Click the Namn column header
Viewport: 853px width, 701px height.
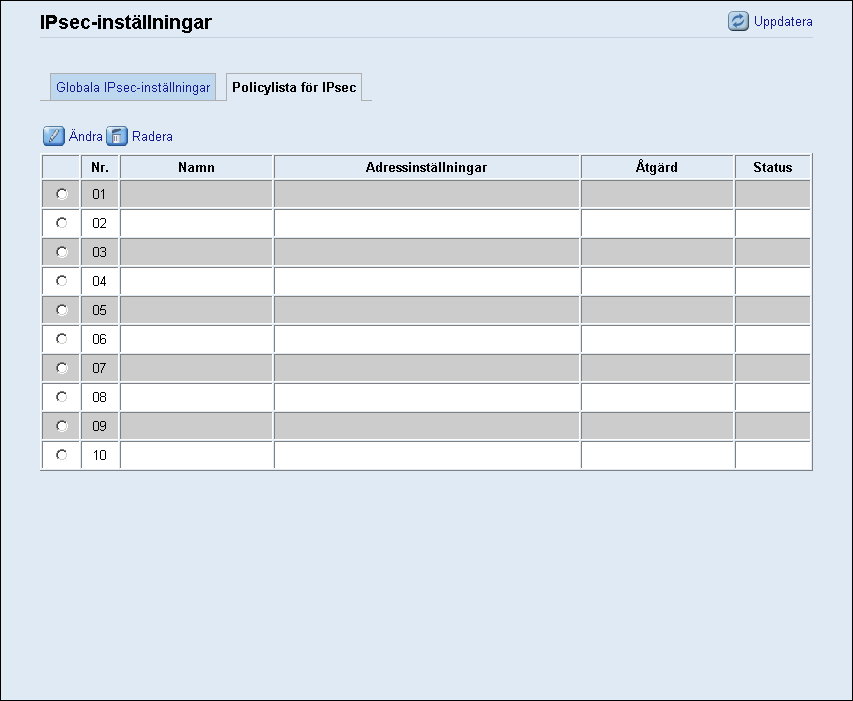tap(196, 167)
